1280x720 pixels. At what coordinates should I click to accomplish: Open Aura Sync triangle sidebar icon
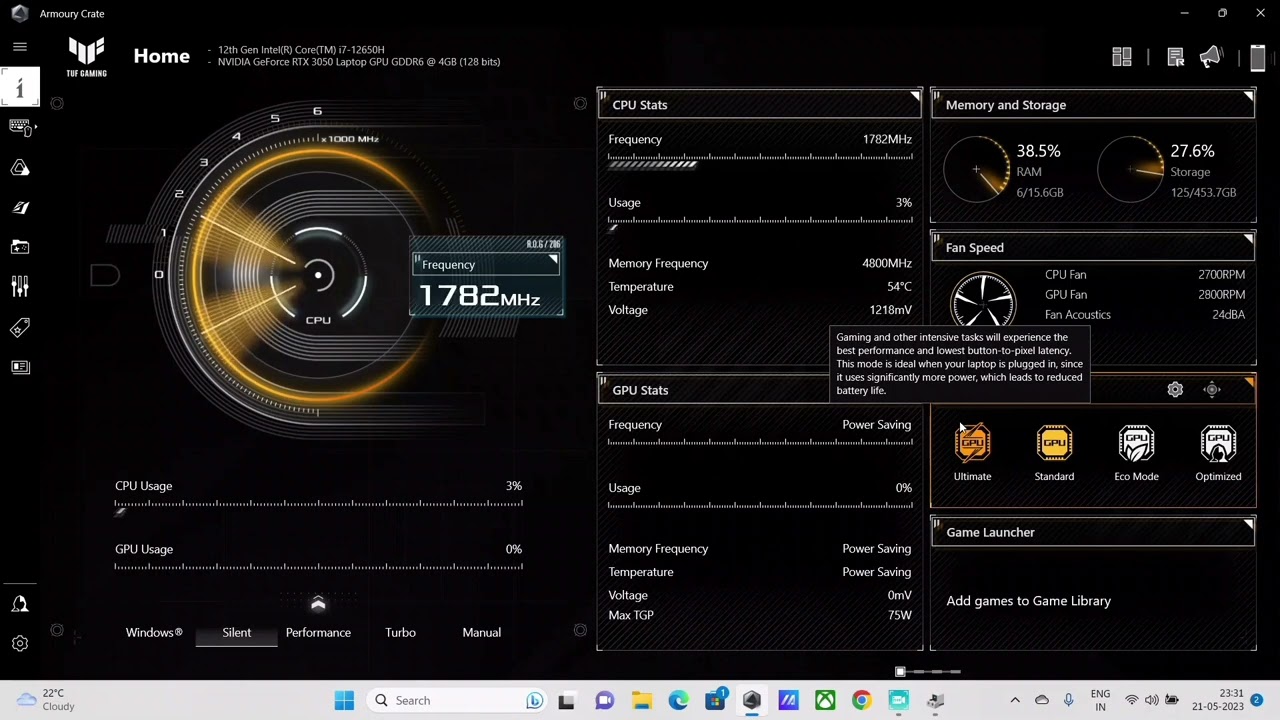click(19, 168)
